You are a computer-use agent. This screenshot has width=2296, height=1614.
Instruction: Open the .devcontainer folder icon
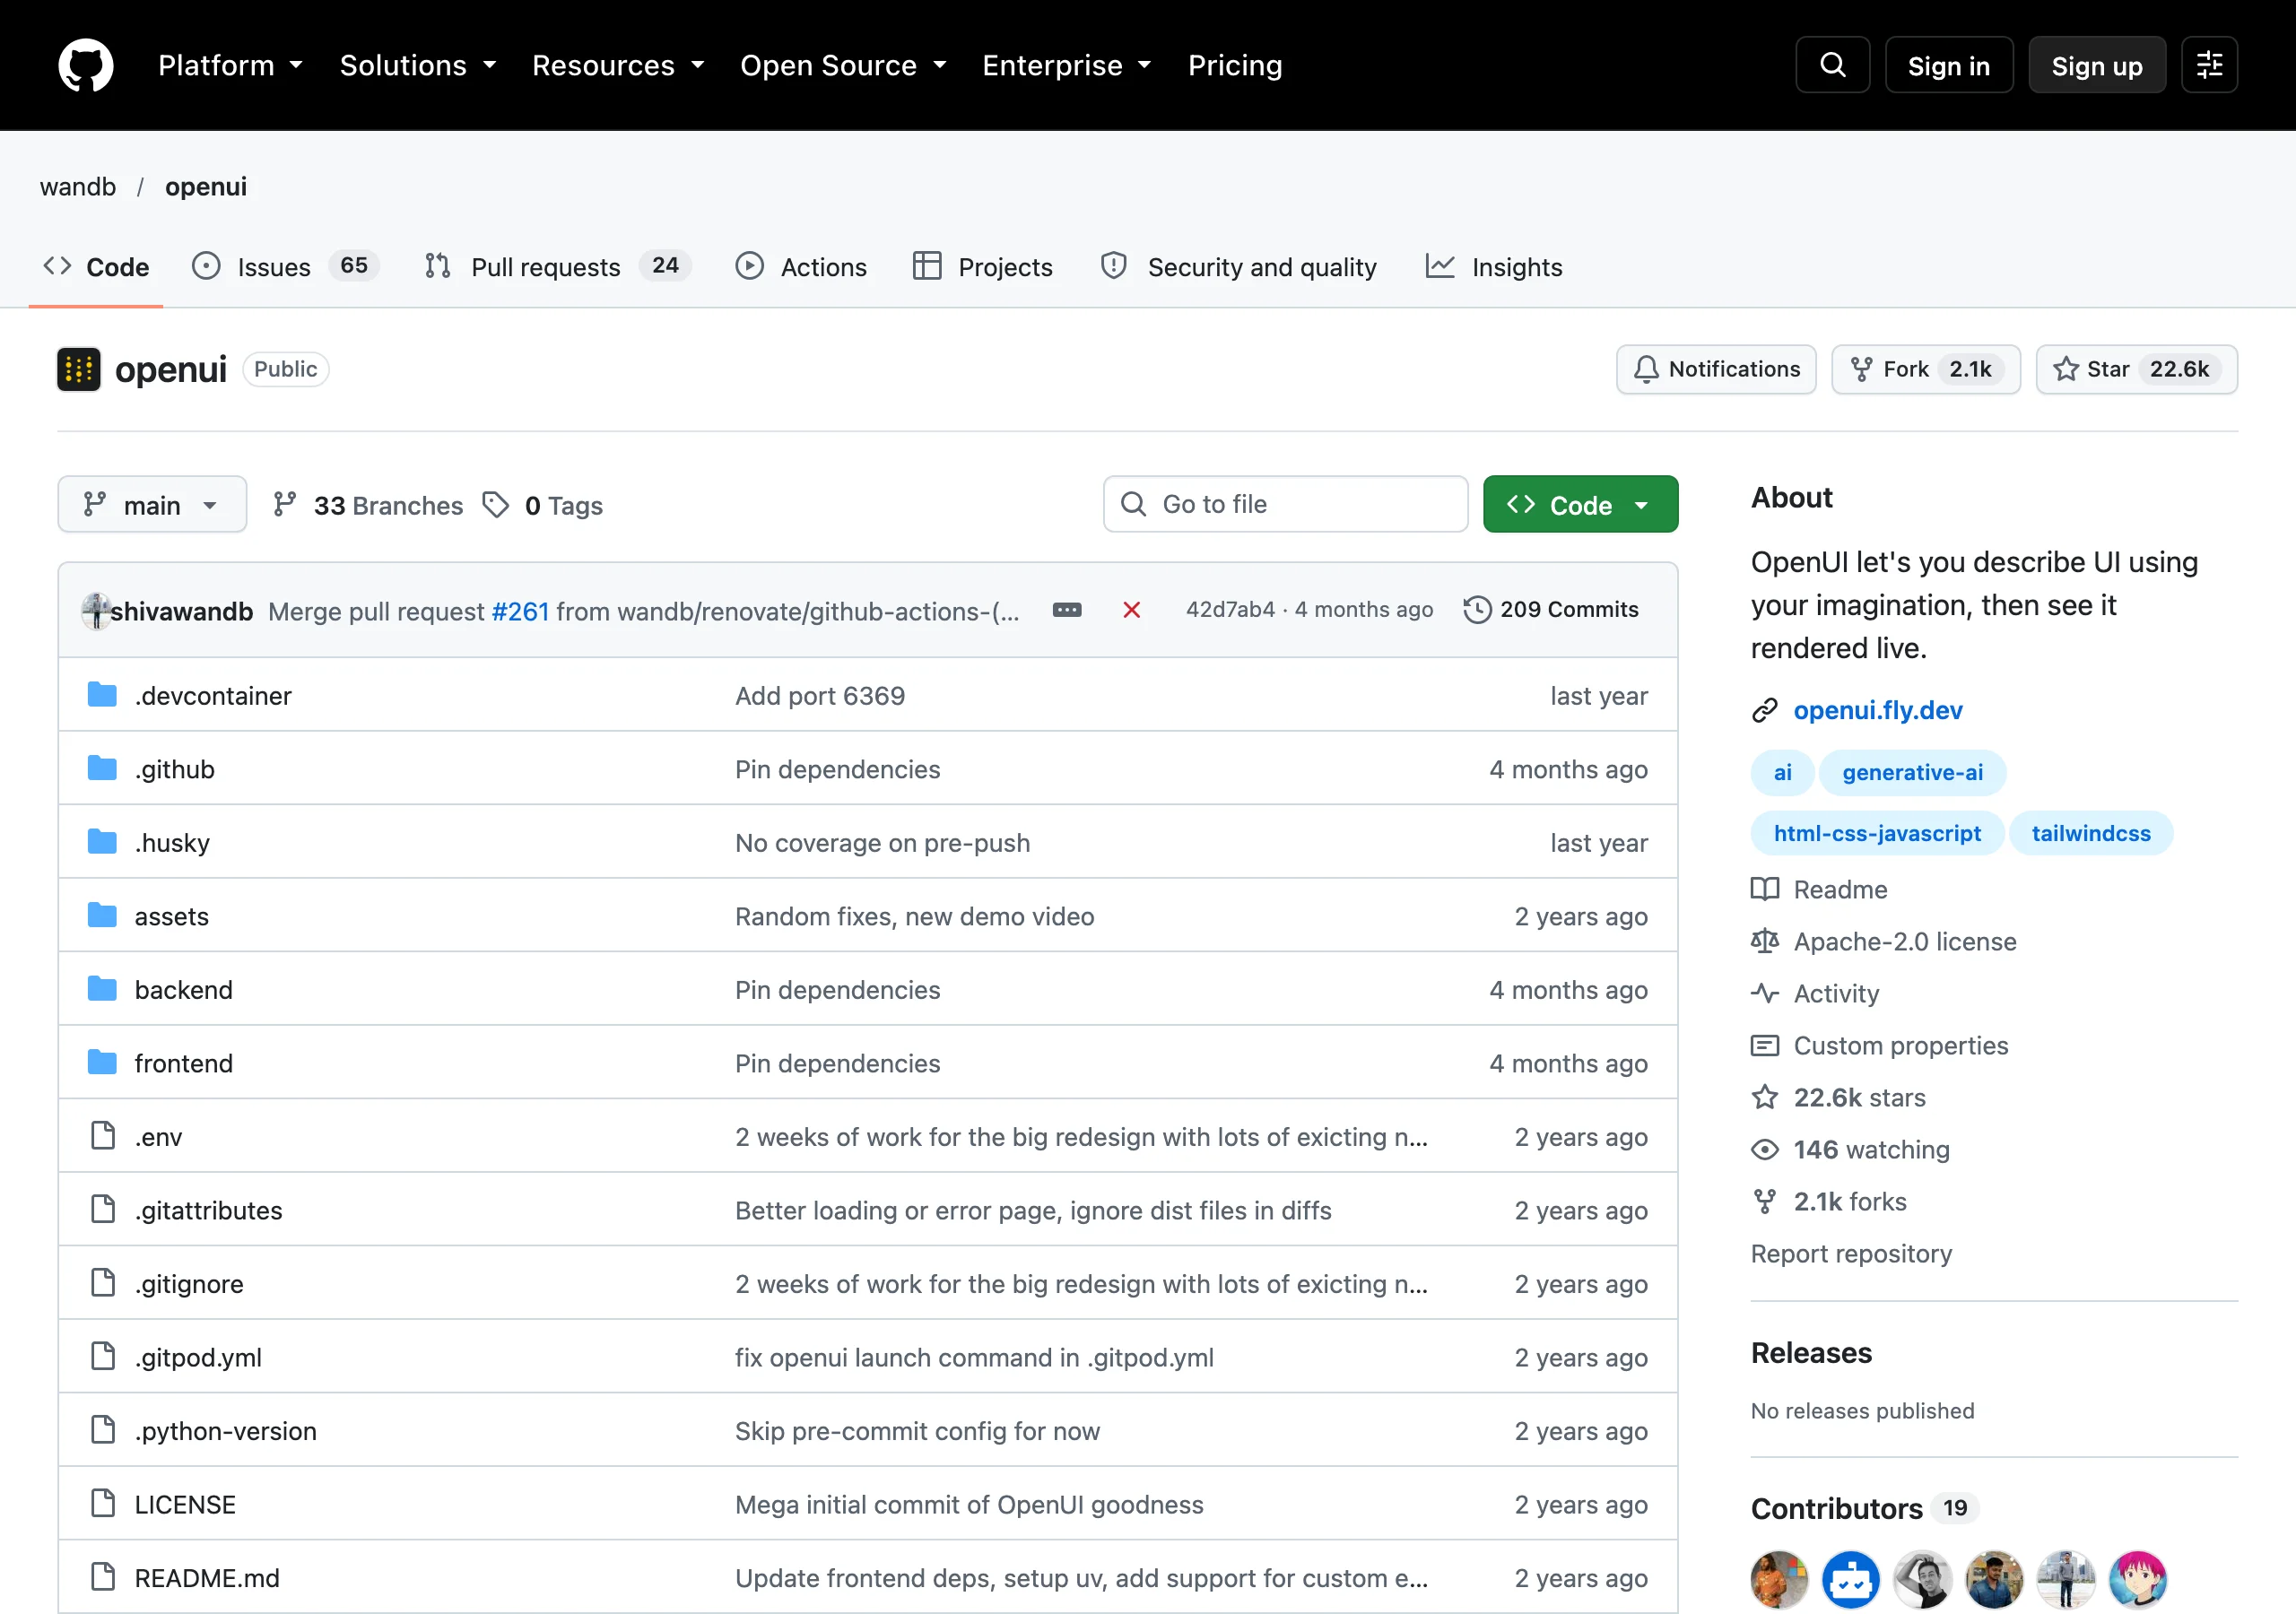(102, 695)
